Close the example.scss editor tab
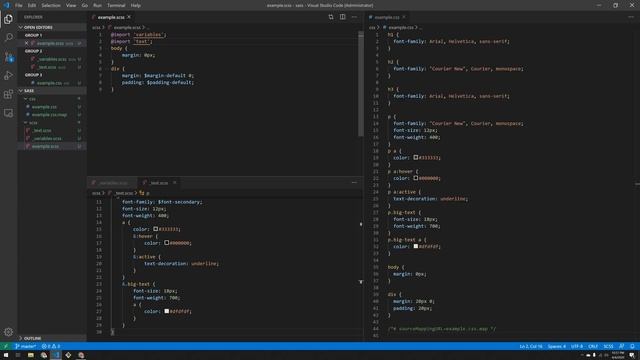The height and width of the screenshot is (360, 640). [129, 17]
